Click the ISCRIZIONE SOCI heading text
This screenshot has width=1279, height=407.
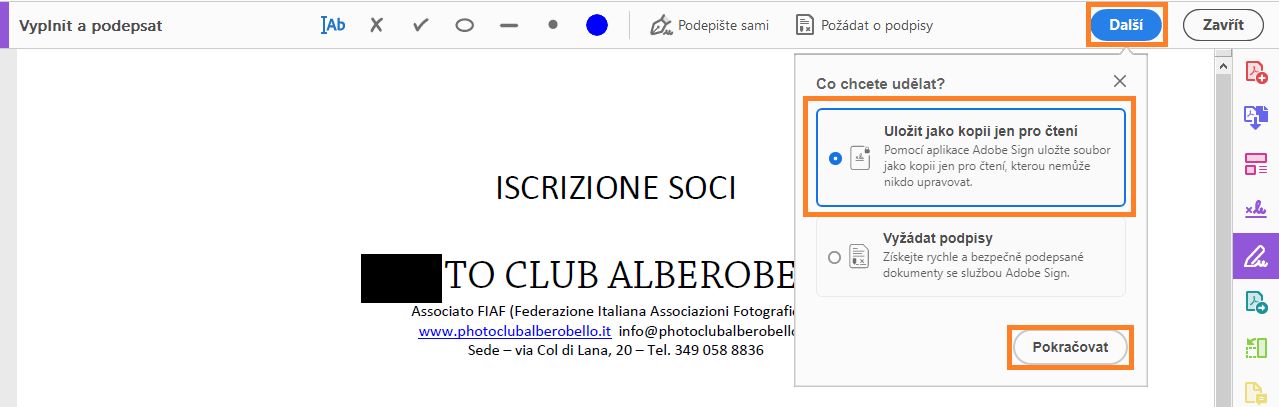(616, 188)
